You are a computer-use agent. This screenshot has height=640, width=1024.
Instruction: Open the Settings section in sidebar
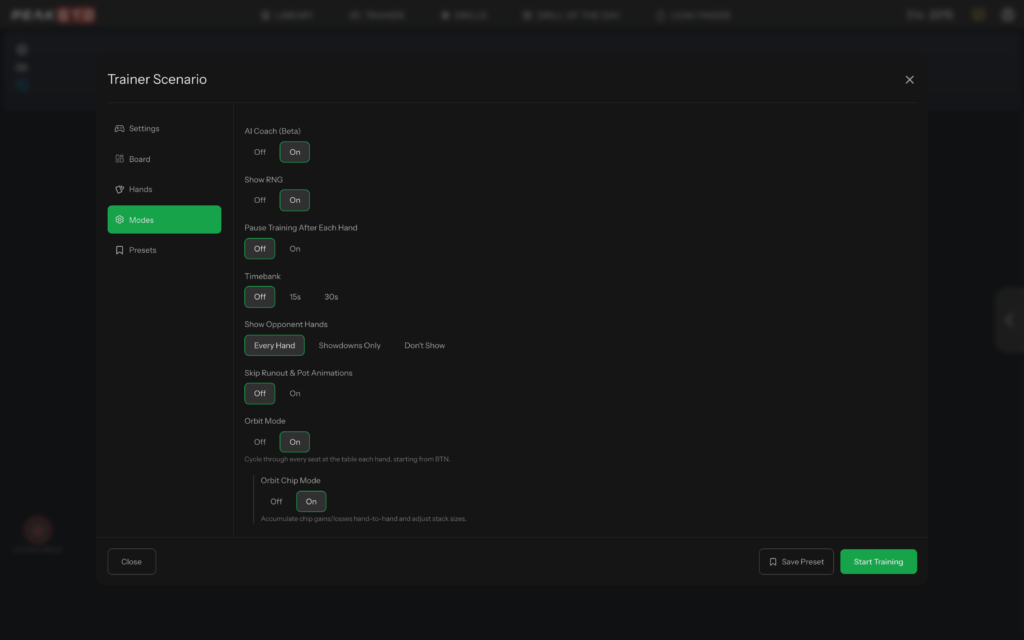pyautogui.click(x=164, y=129)
